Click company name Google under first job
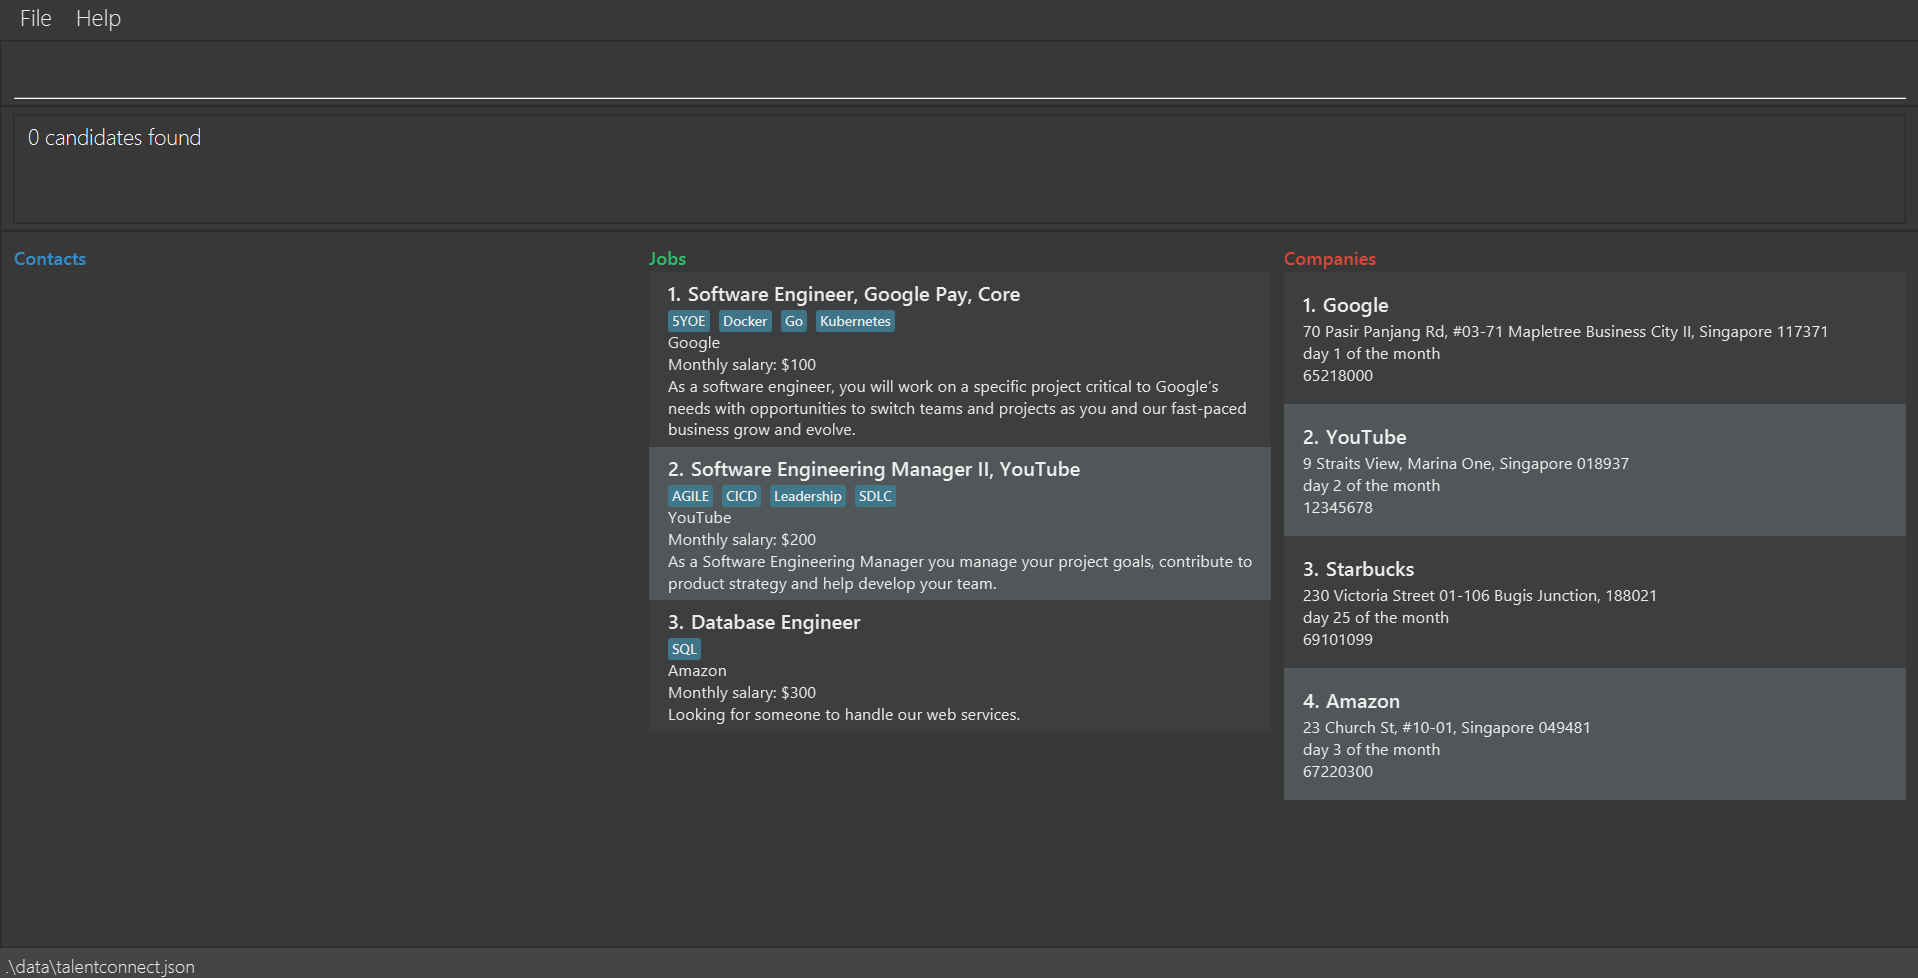Screen dimensions: 1918x978 tap(694, 343)
